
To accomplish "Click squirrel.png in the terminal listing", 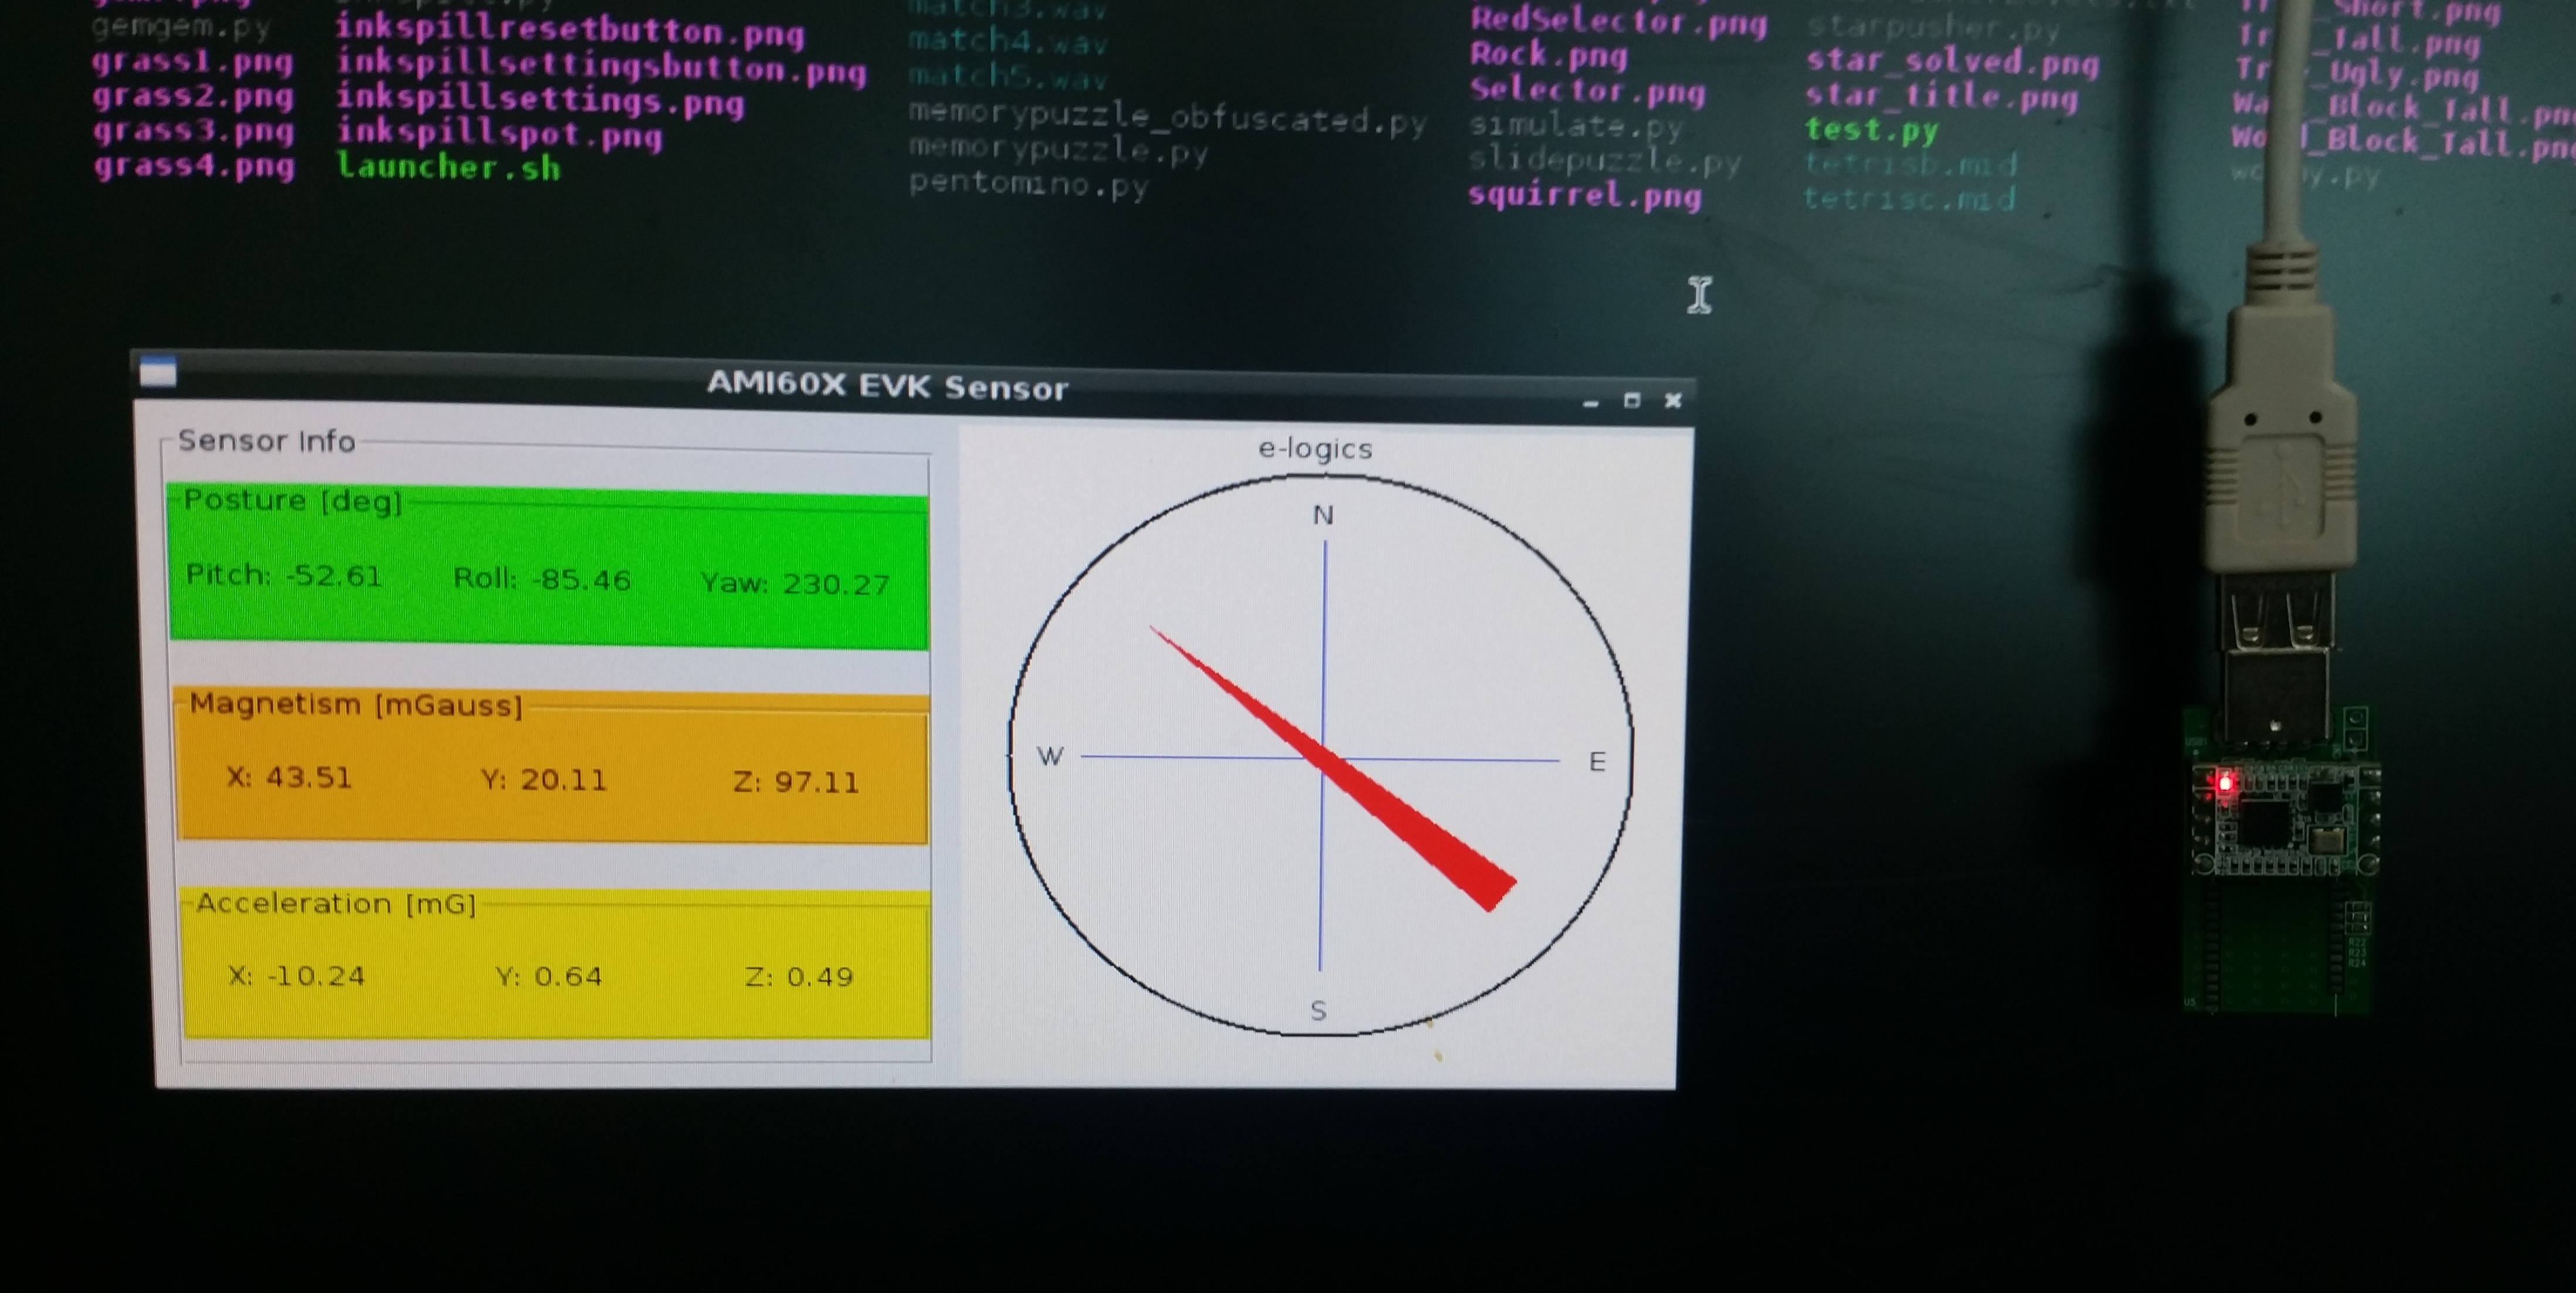I will pyautogui.click(x=1585, y=195).
